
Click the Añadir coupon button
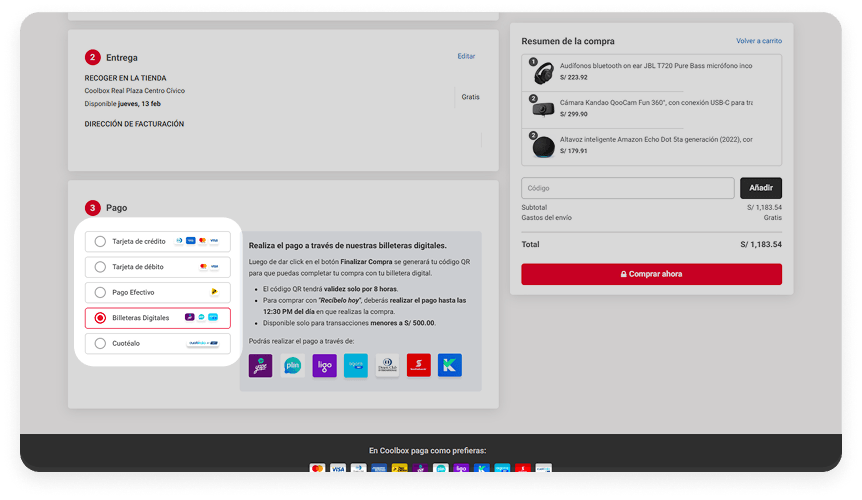click(x=761, y=188)
